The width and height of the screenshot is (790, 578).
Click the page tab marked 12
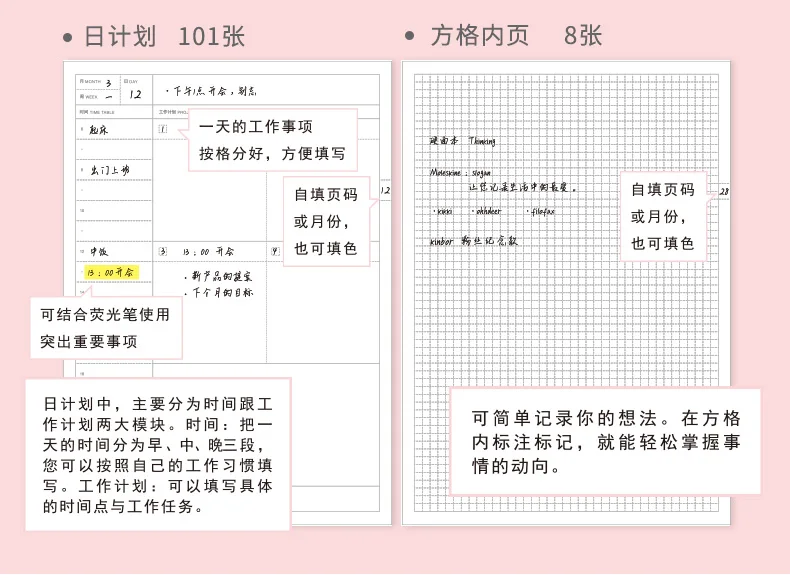pos(385,190)
